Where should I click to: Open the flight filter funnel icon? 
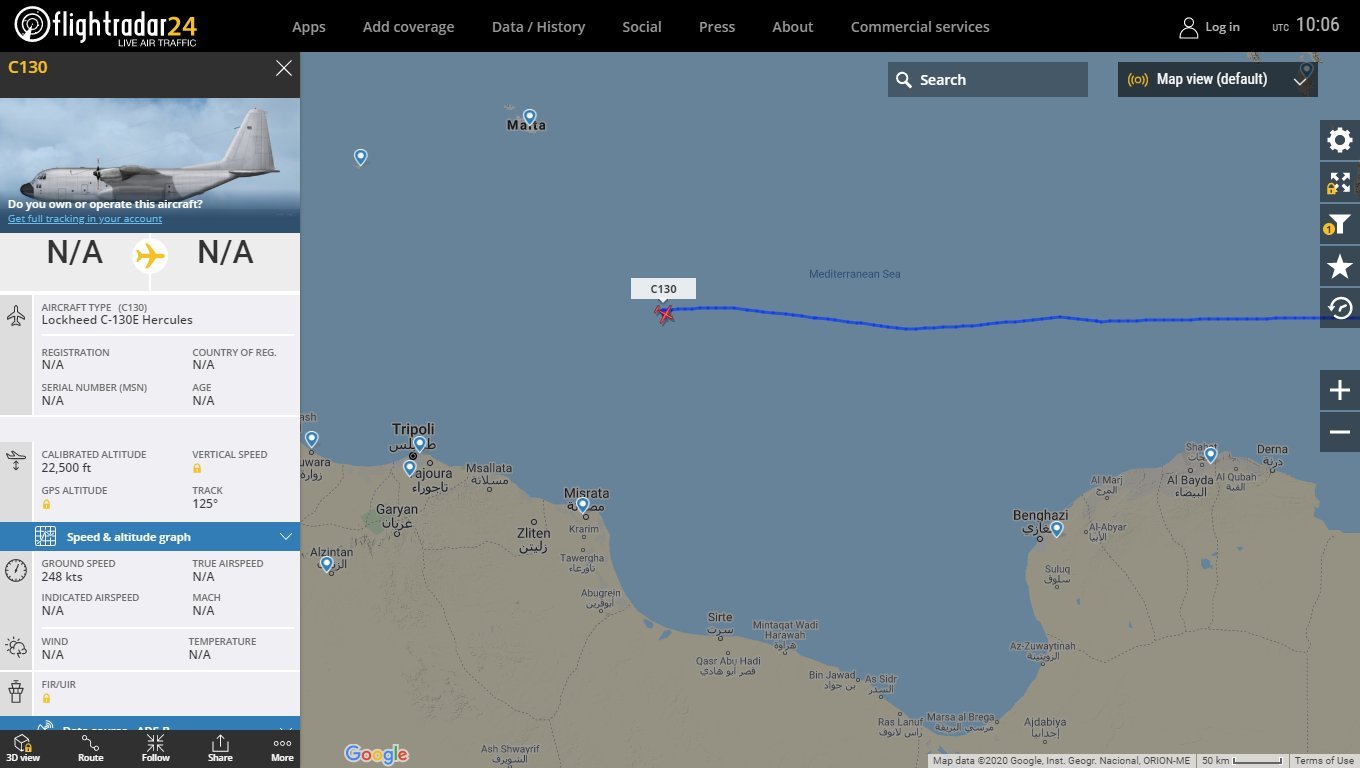(1340, 224)
